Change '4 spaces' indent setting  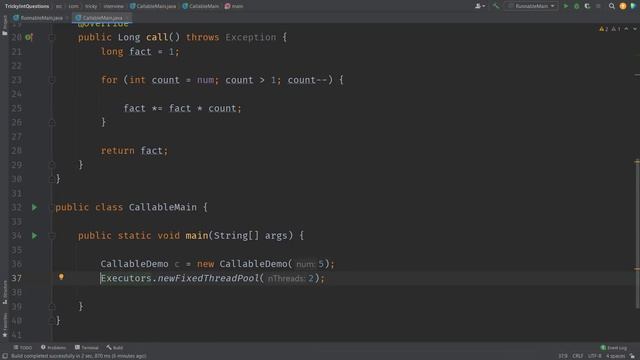tap(615, 356)
